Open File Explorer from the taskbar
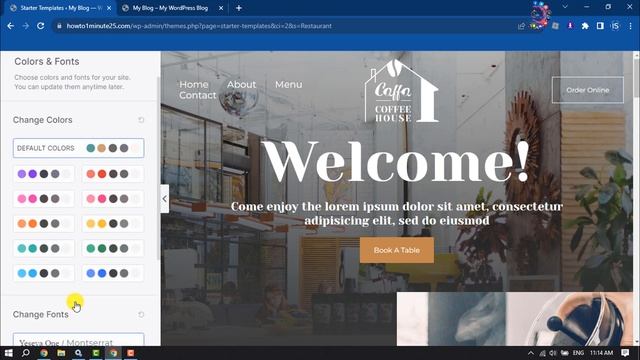 61,353
